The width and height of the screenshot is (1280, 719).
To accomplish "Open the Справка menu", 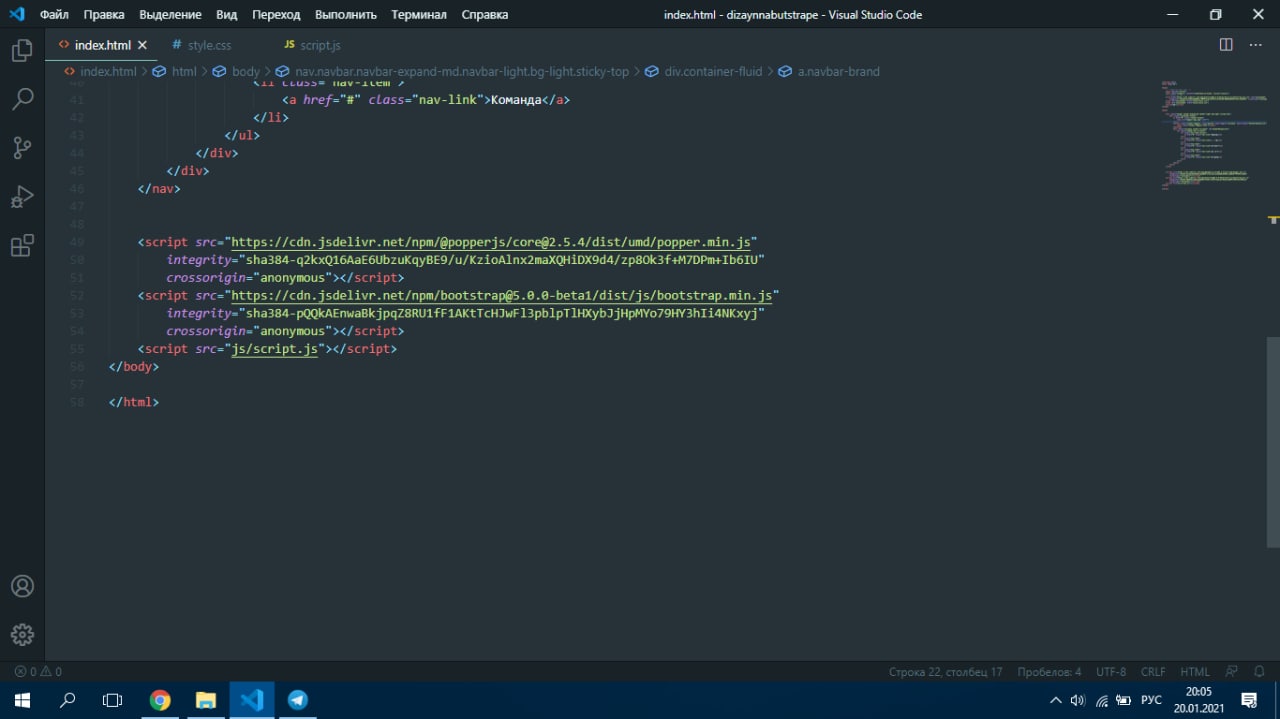I will [485, 15].
